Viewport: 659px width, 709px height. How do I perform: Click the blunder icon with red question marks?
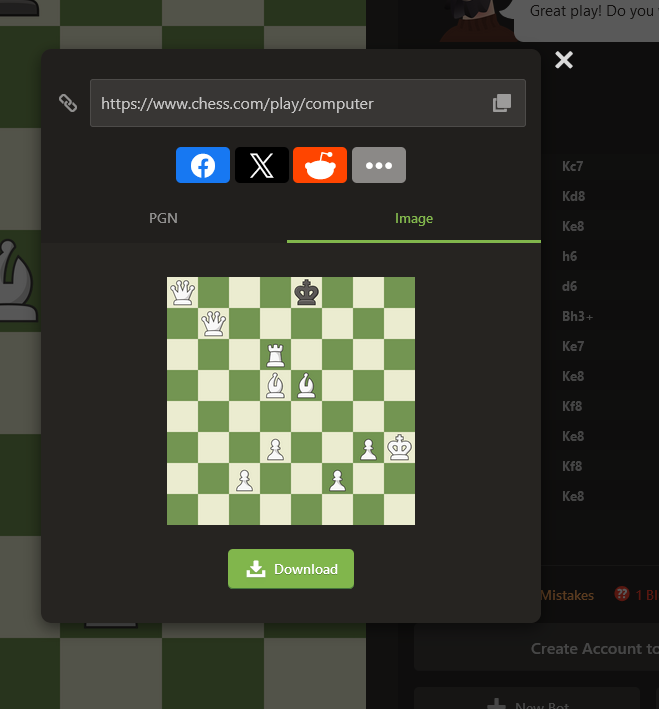tap(622, 594)
